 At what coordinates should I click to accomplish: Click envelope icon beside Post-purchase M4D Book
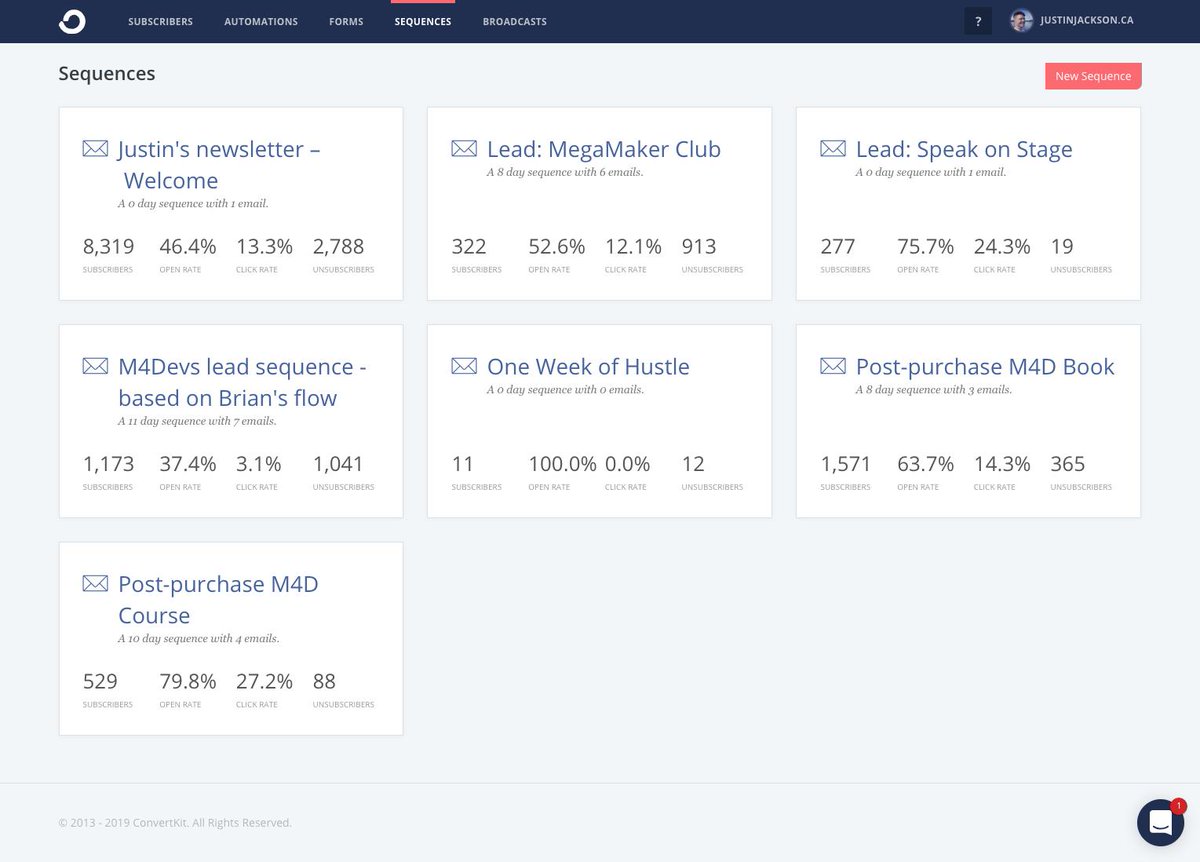click(x=833, y=366)
